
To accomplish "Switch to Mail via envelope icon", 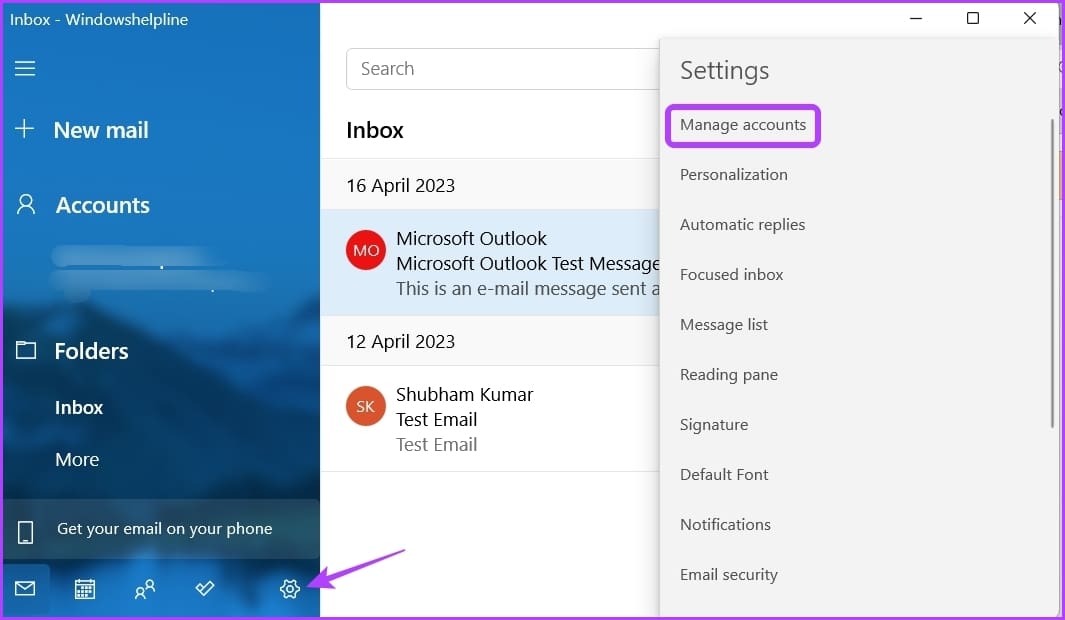I will click(25, 588).
